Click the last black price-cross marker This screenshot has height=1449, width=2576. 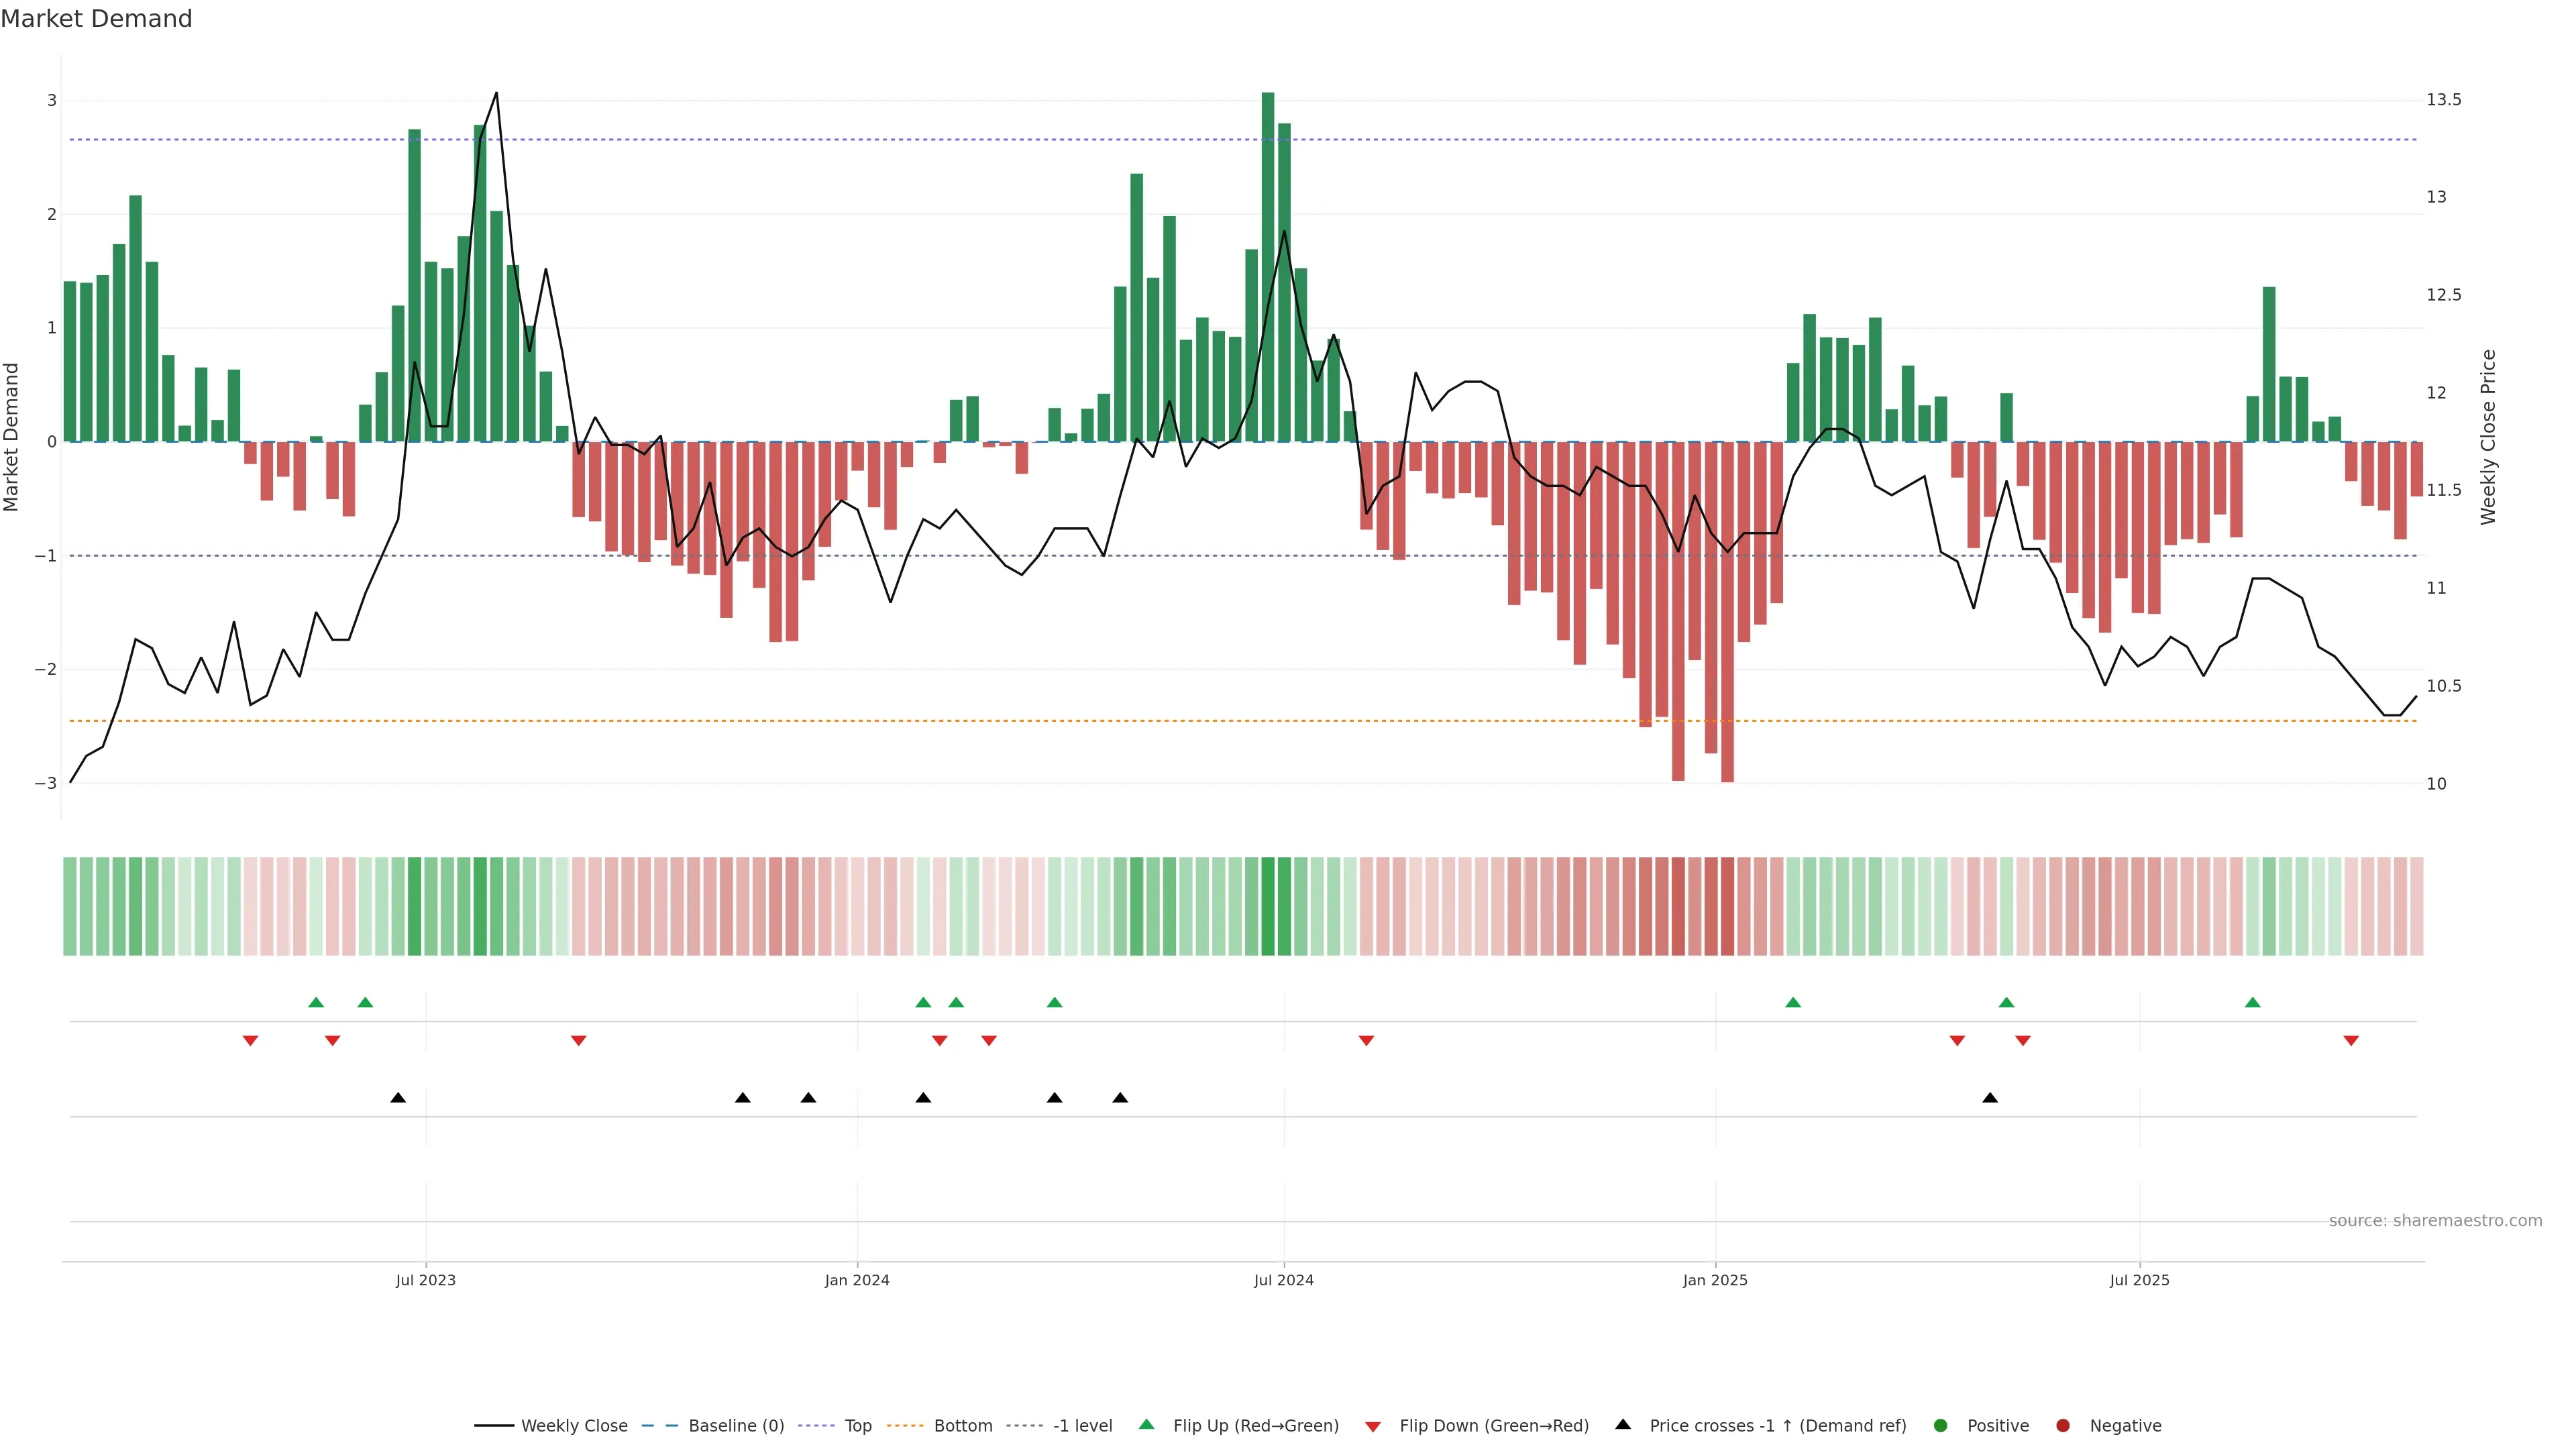(1990, 1098)
